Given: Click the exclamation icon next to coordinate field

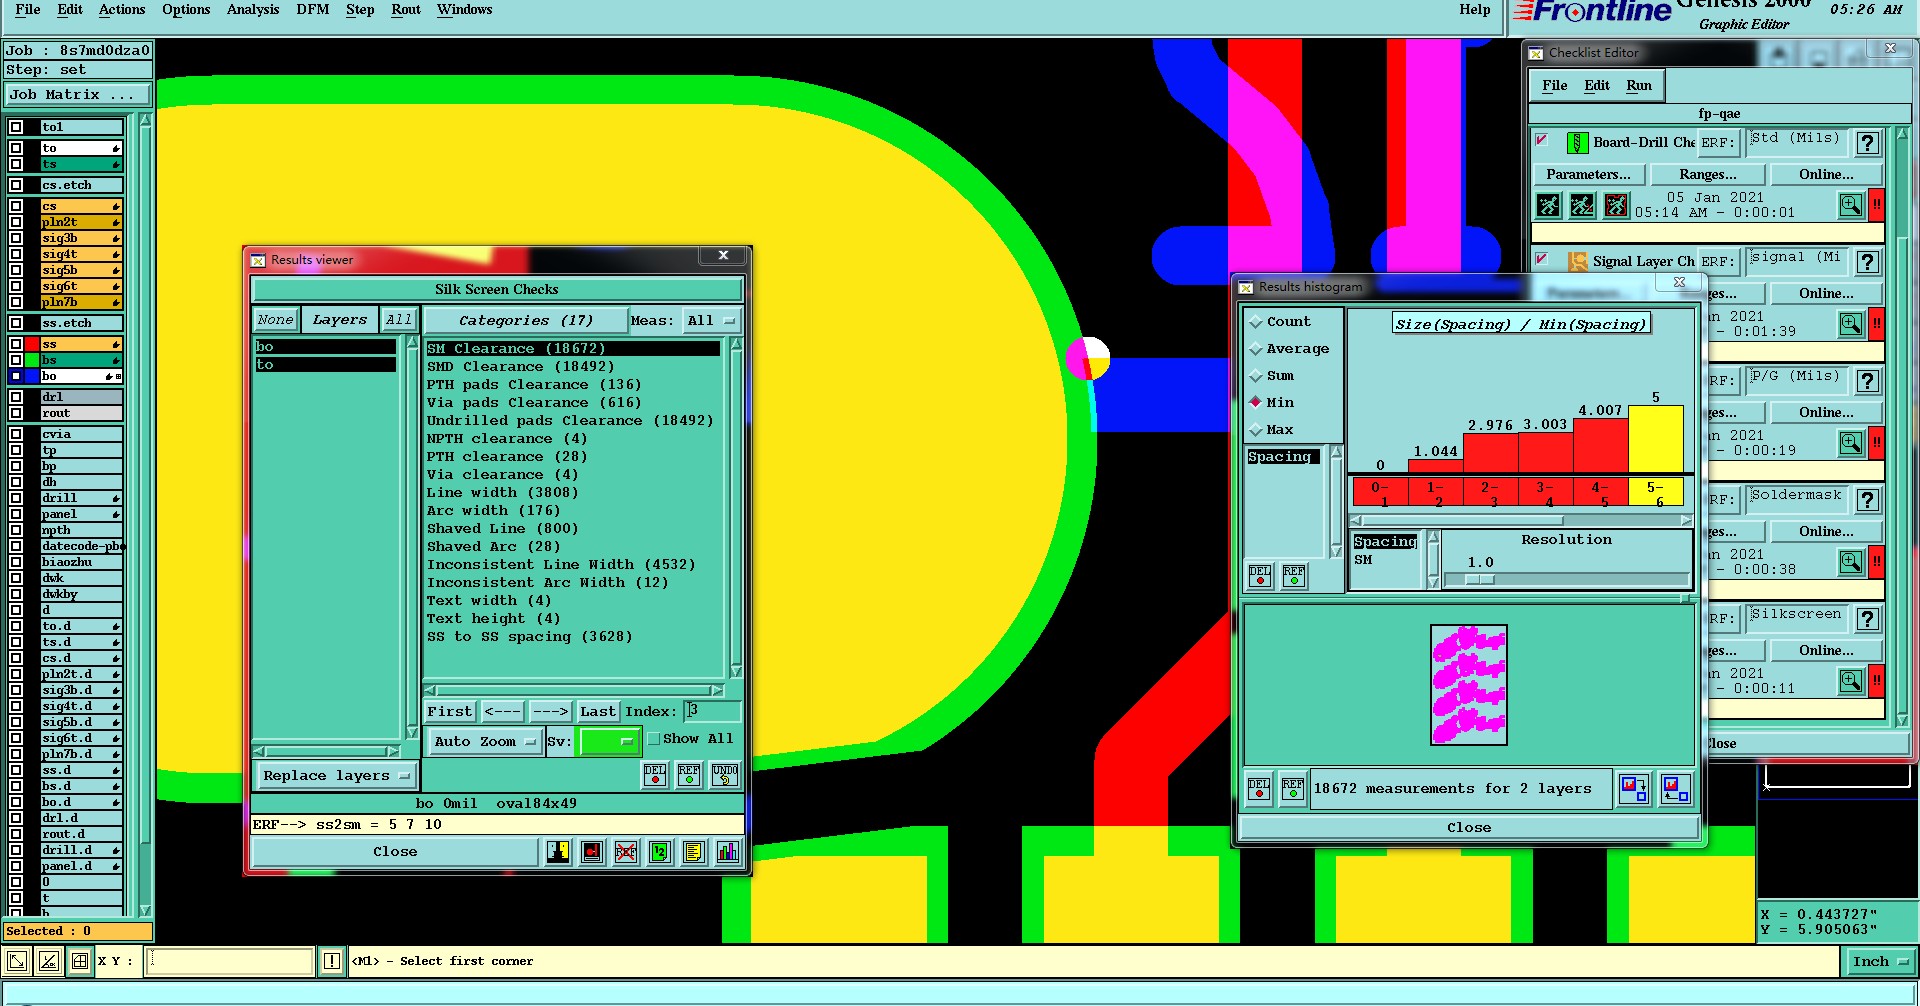Looking at the screenshot, I should (332, 962).
